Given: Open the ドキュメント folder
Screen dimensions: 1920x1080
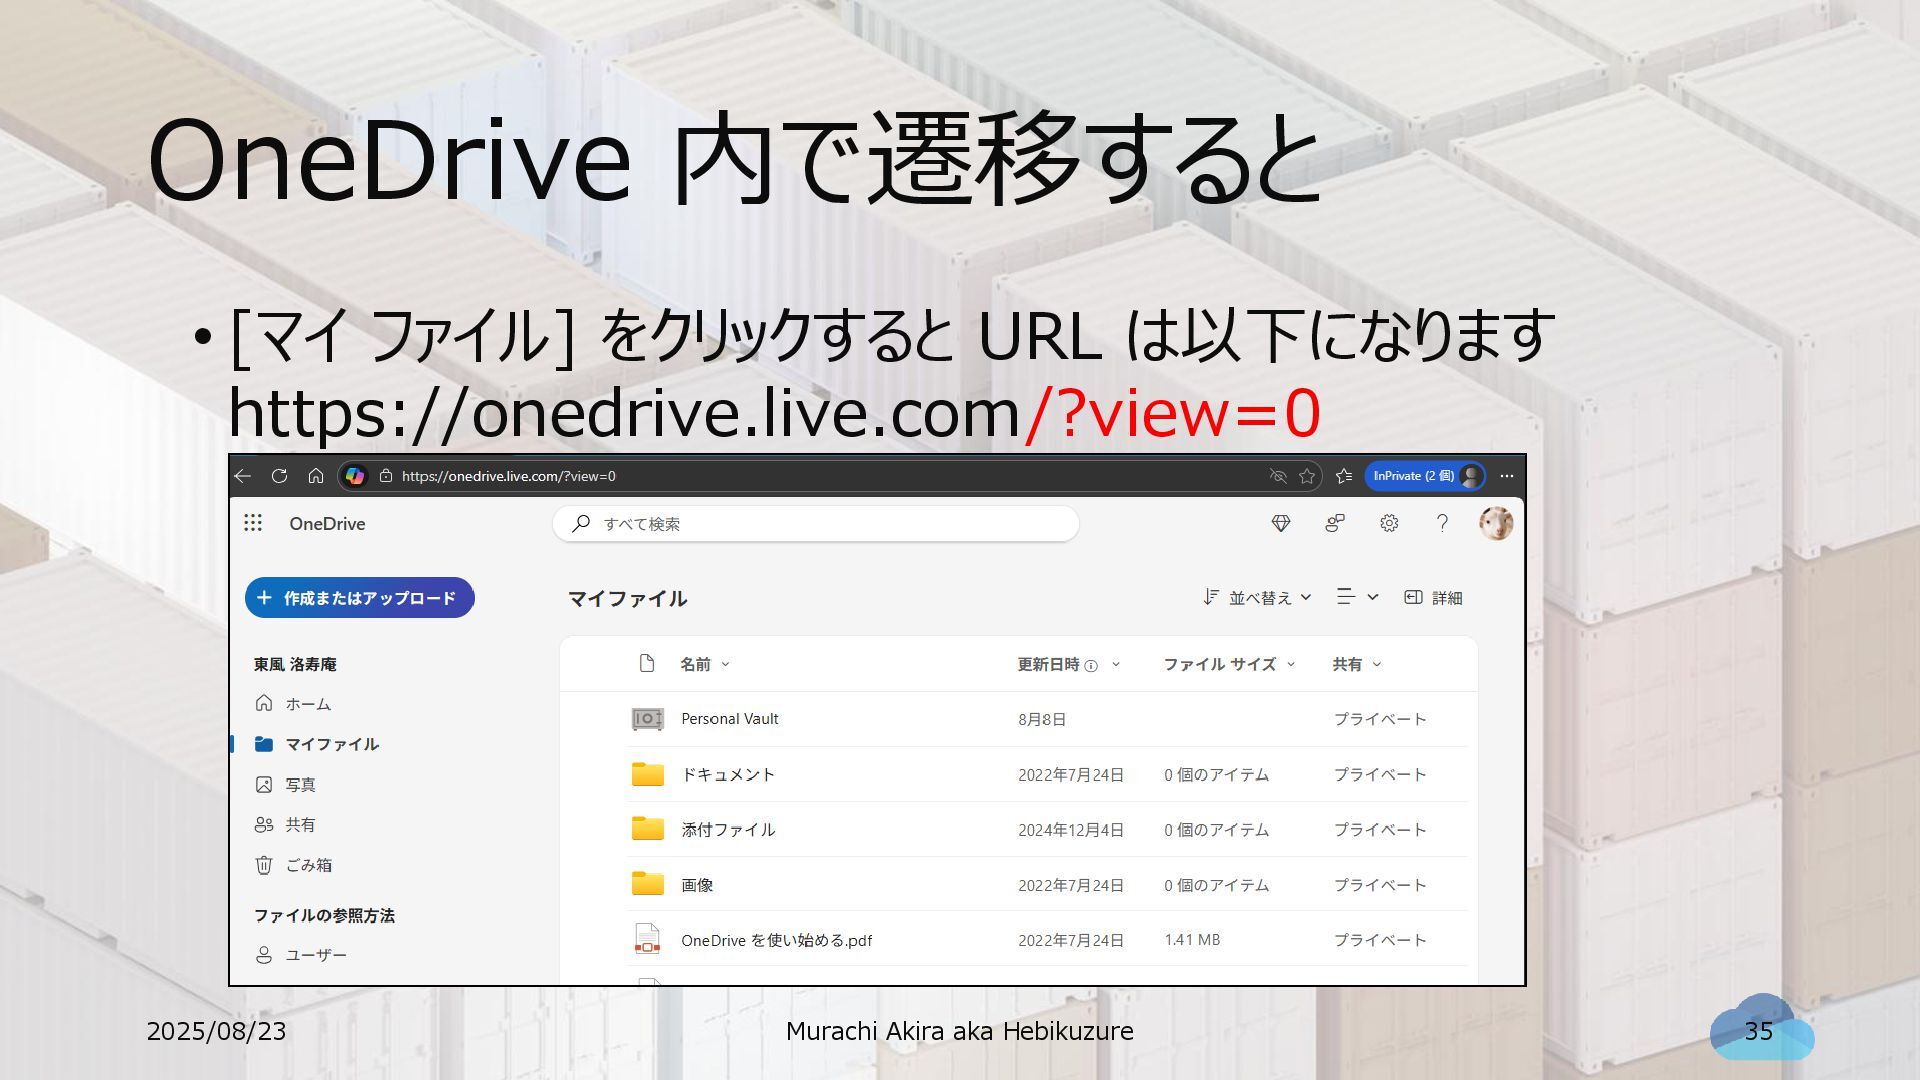Looking at the screenshot, I should click(x=728, y=775).
